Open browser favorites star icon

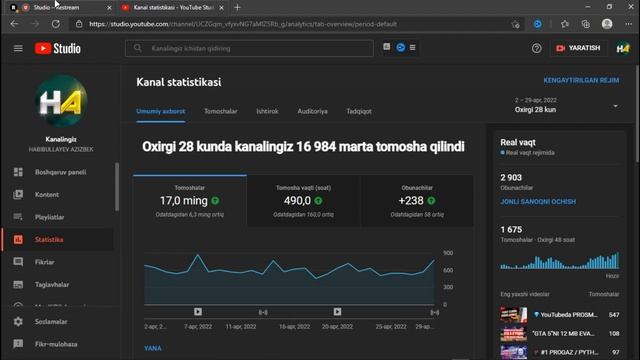(x=564, y=24)
